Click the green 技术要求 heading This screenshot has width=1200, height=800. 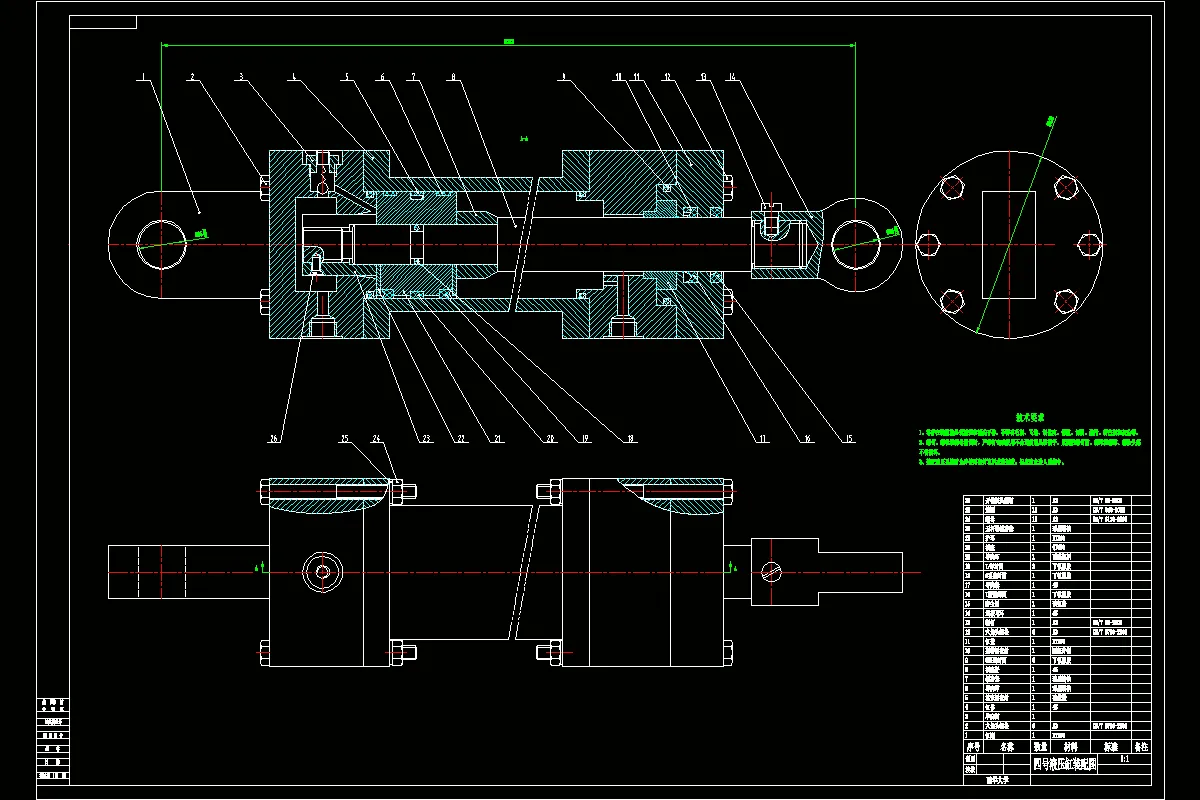point(1030,416)
